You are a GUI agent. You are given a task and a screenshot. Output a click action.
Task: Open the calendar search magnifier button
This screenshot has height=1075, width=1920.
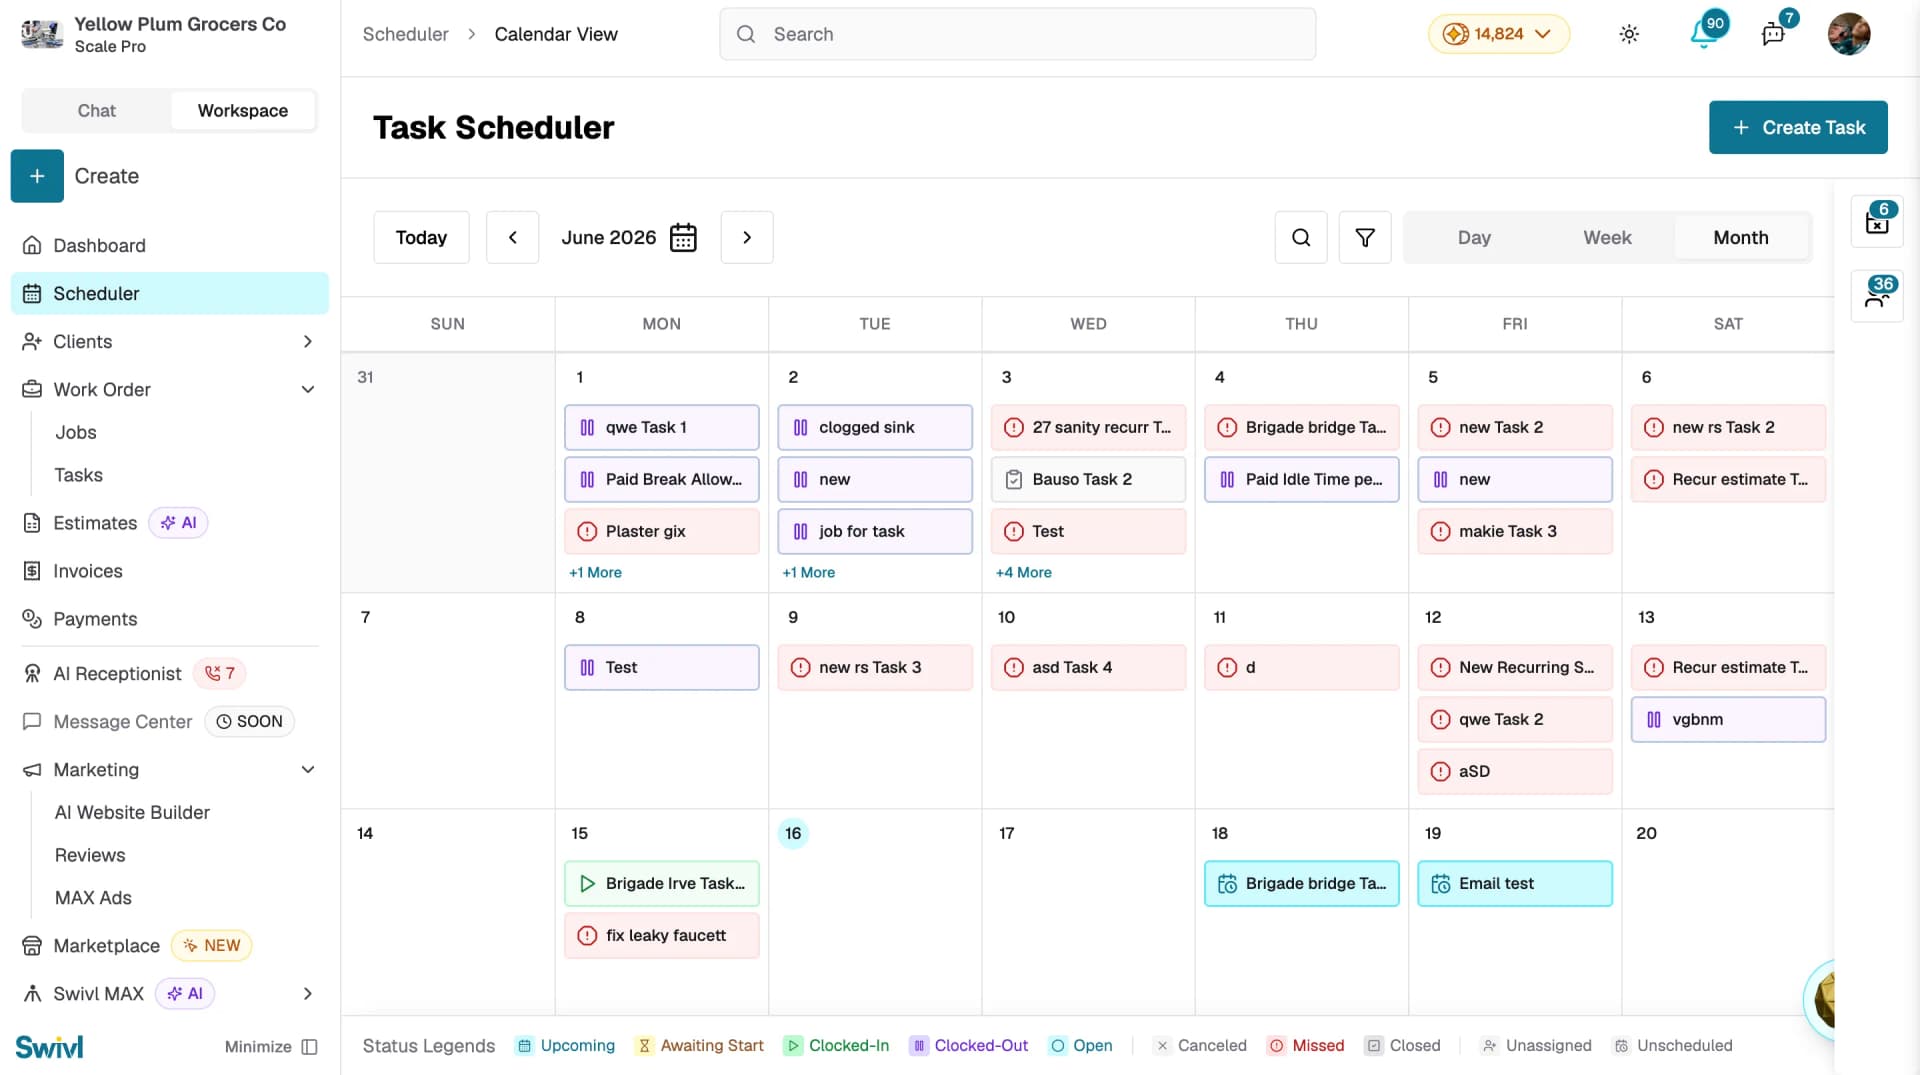tap(1301, 238)
